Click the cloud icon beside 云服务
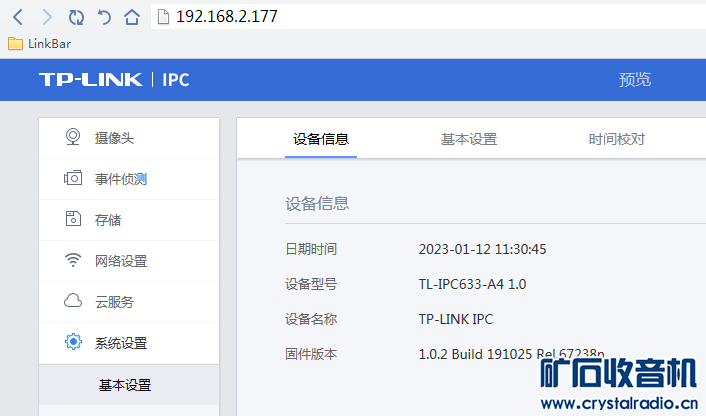 click(x=73, y=301)
